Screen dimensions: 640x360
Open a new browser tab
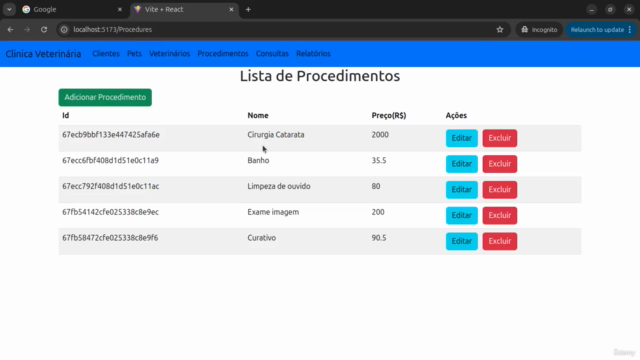pyautogui.click(x=248, y=9)
